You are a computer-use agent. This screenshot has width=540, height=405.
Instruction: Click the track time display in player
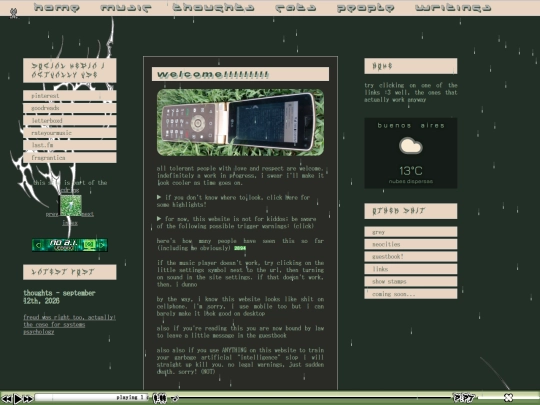(159, 398)
